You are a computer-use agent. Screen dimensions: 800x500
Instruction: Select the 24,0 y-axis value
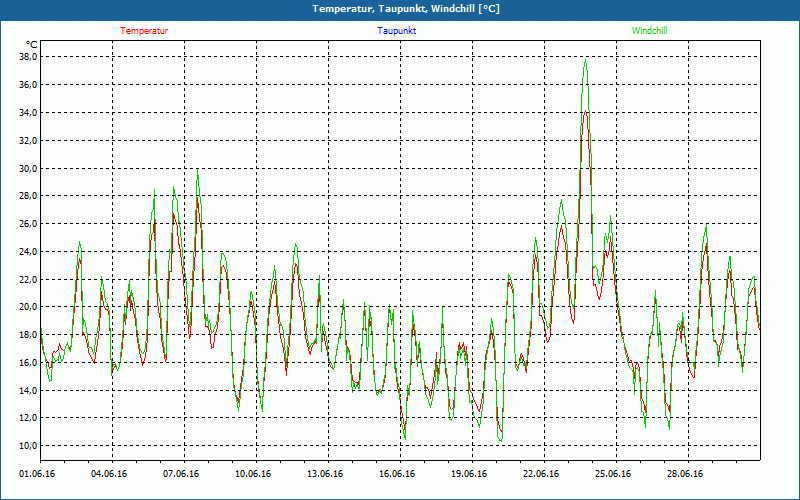(29, 252)
